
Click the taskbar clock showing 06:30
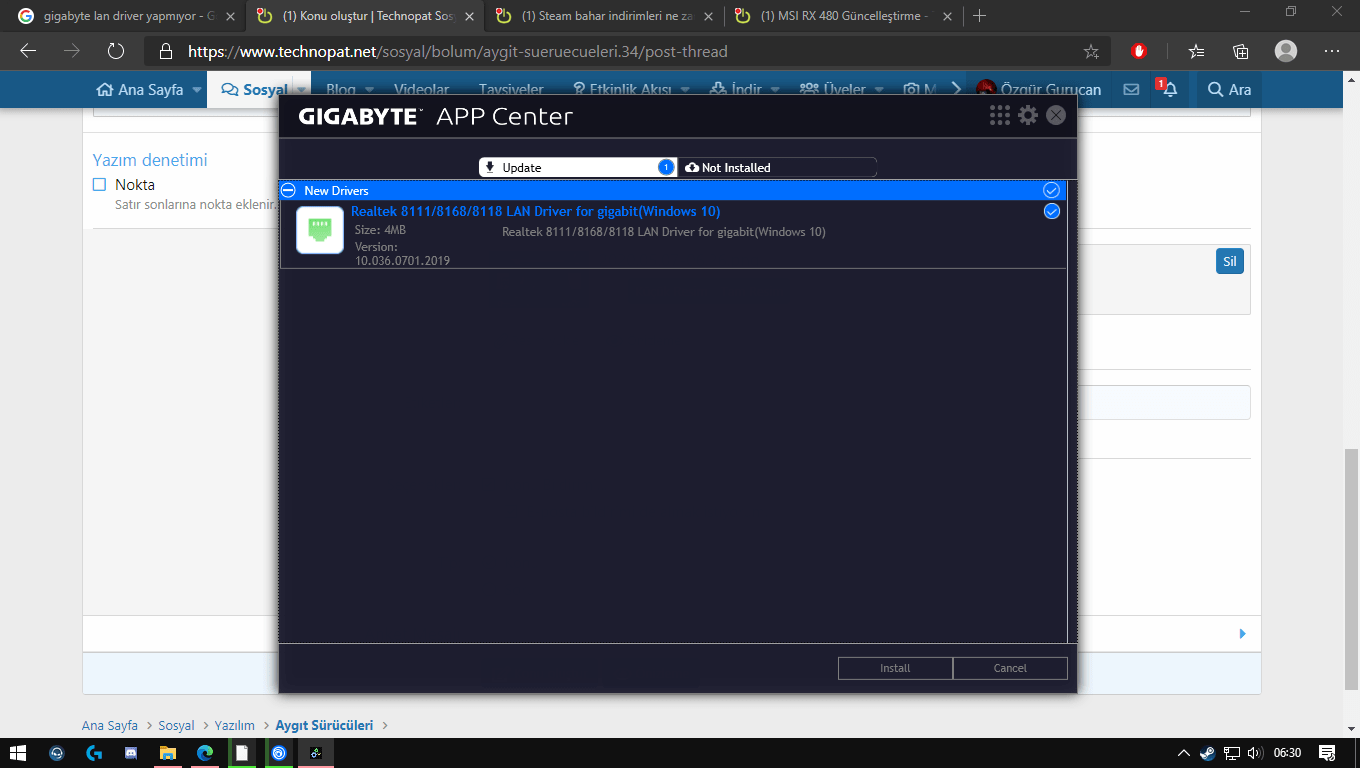(1288, 753)
